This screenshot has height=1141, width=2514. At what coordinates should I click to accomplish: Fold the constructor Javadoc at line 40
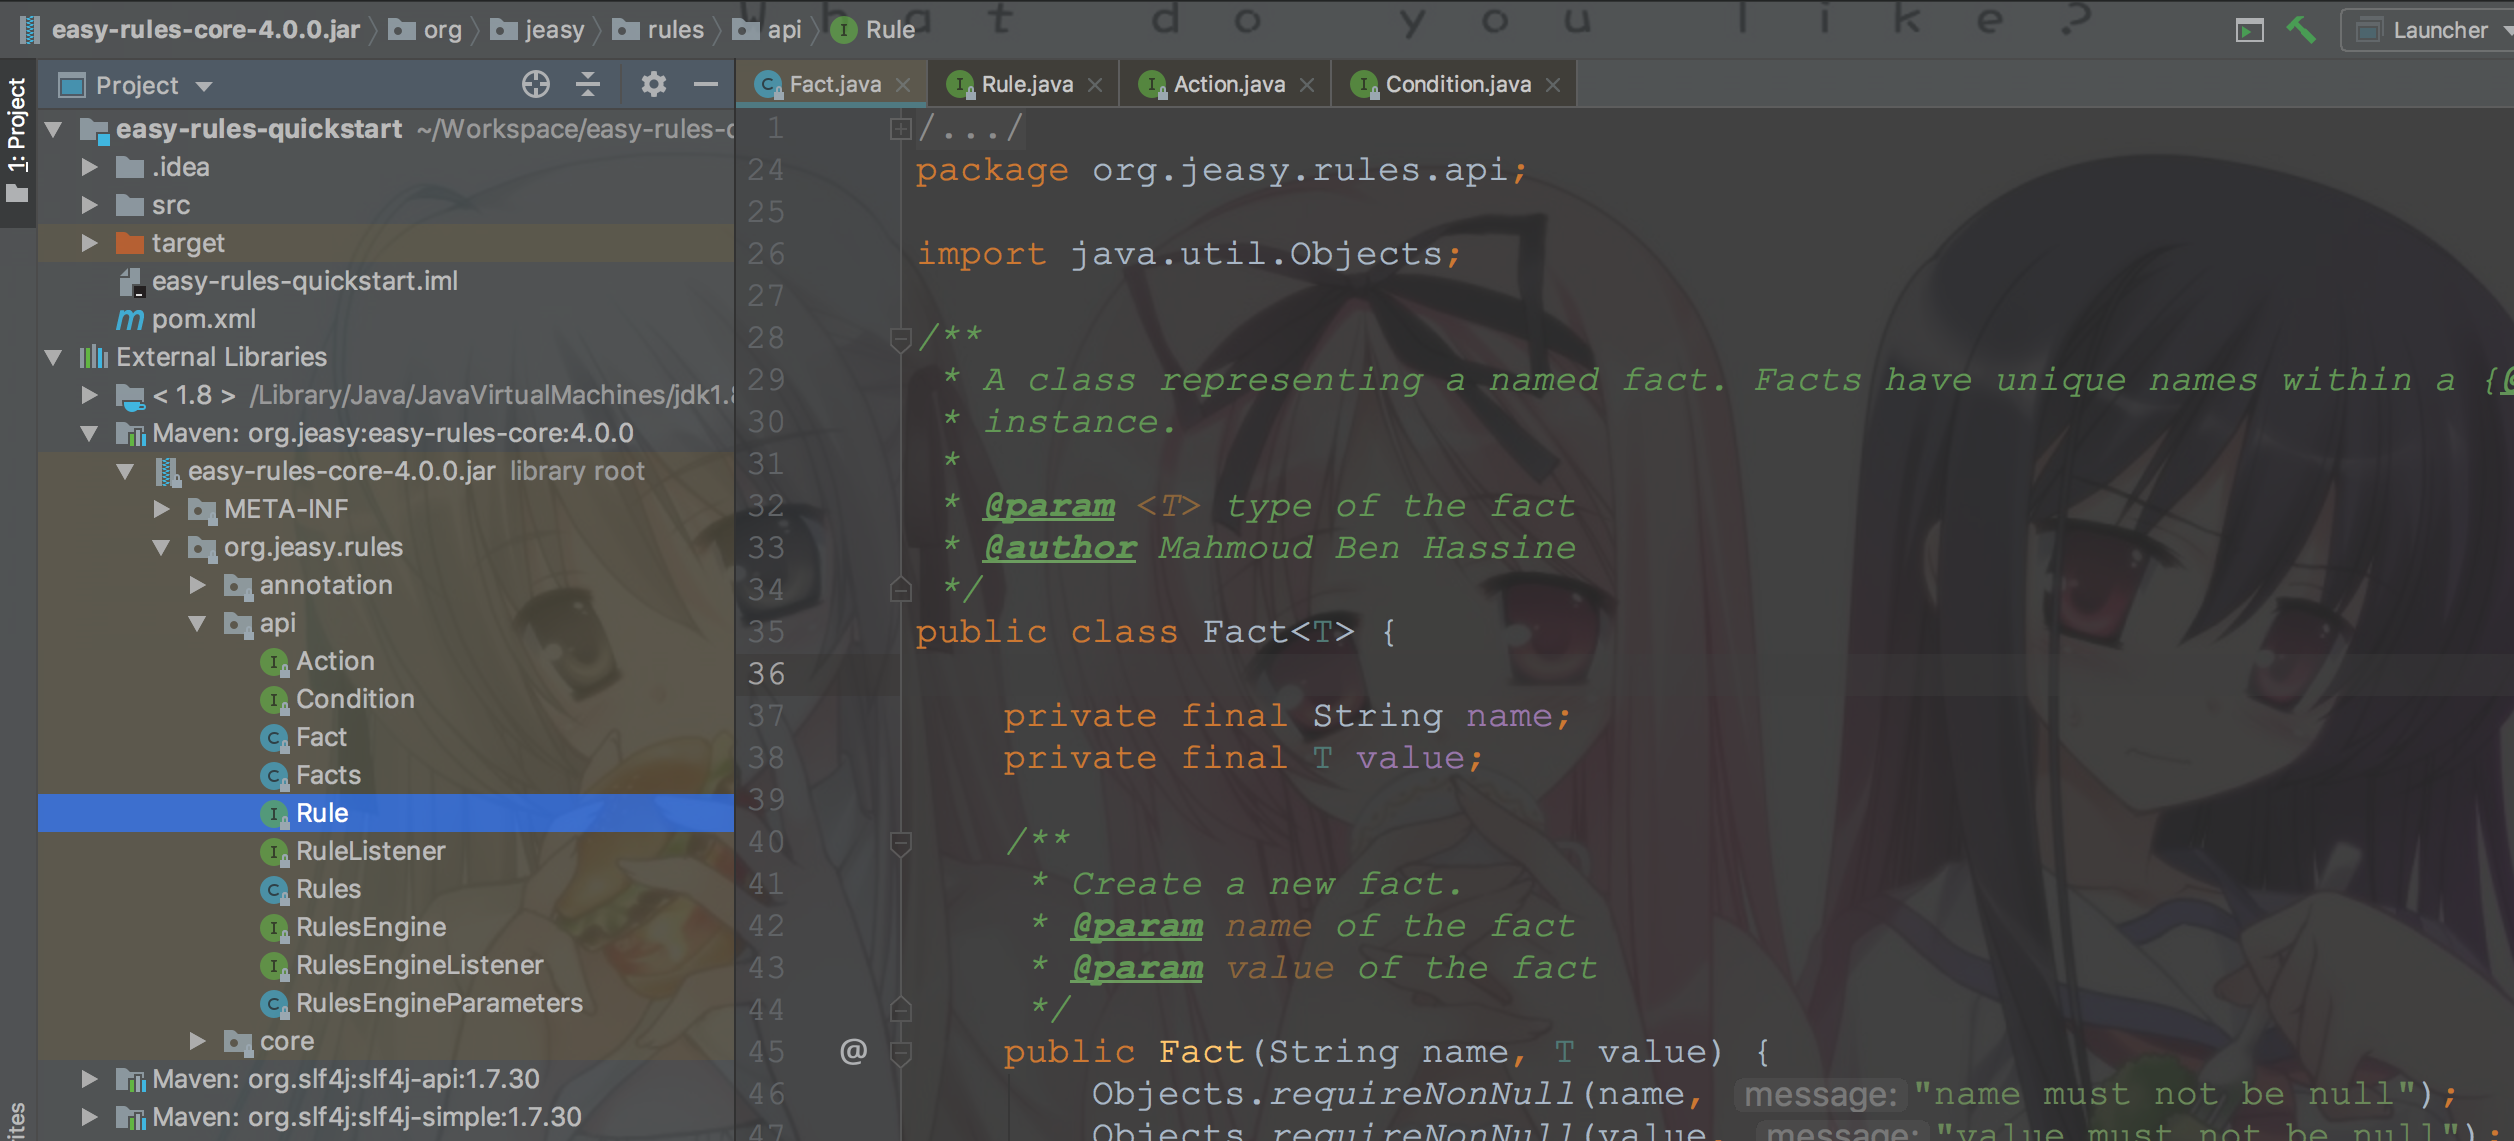point(900,843)
